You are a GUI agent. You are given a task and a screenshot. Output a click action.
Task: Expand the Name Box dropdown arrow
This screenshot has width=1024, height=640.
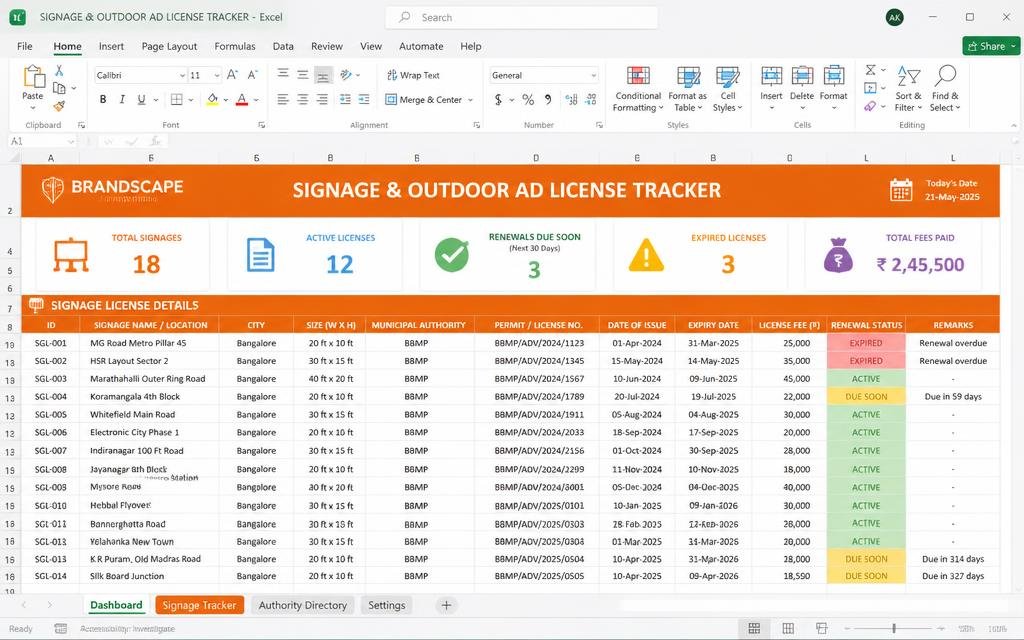[71, 141]
